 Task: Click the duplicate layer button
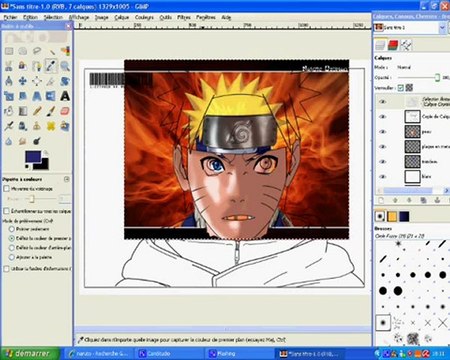[423, 200]
